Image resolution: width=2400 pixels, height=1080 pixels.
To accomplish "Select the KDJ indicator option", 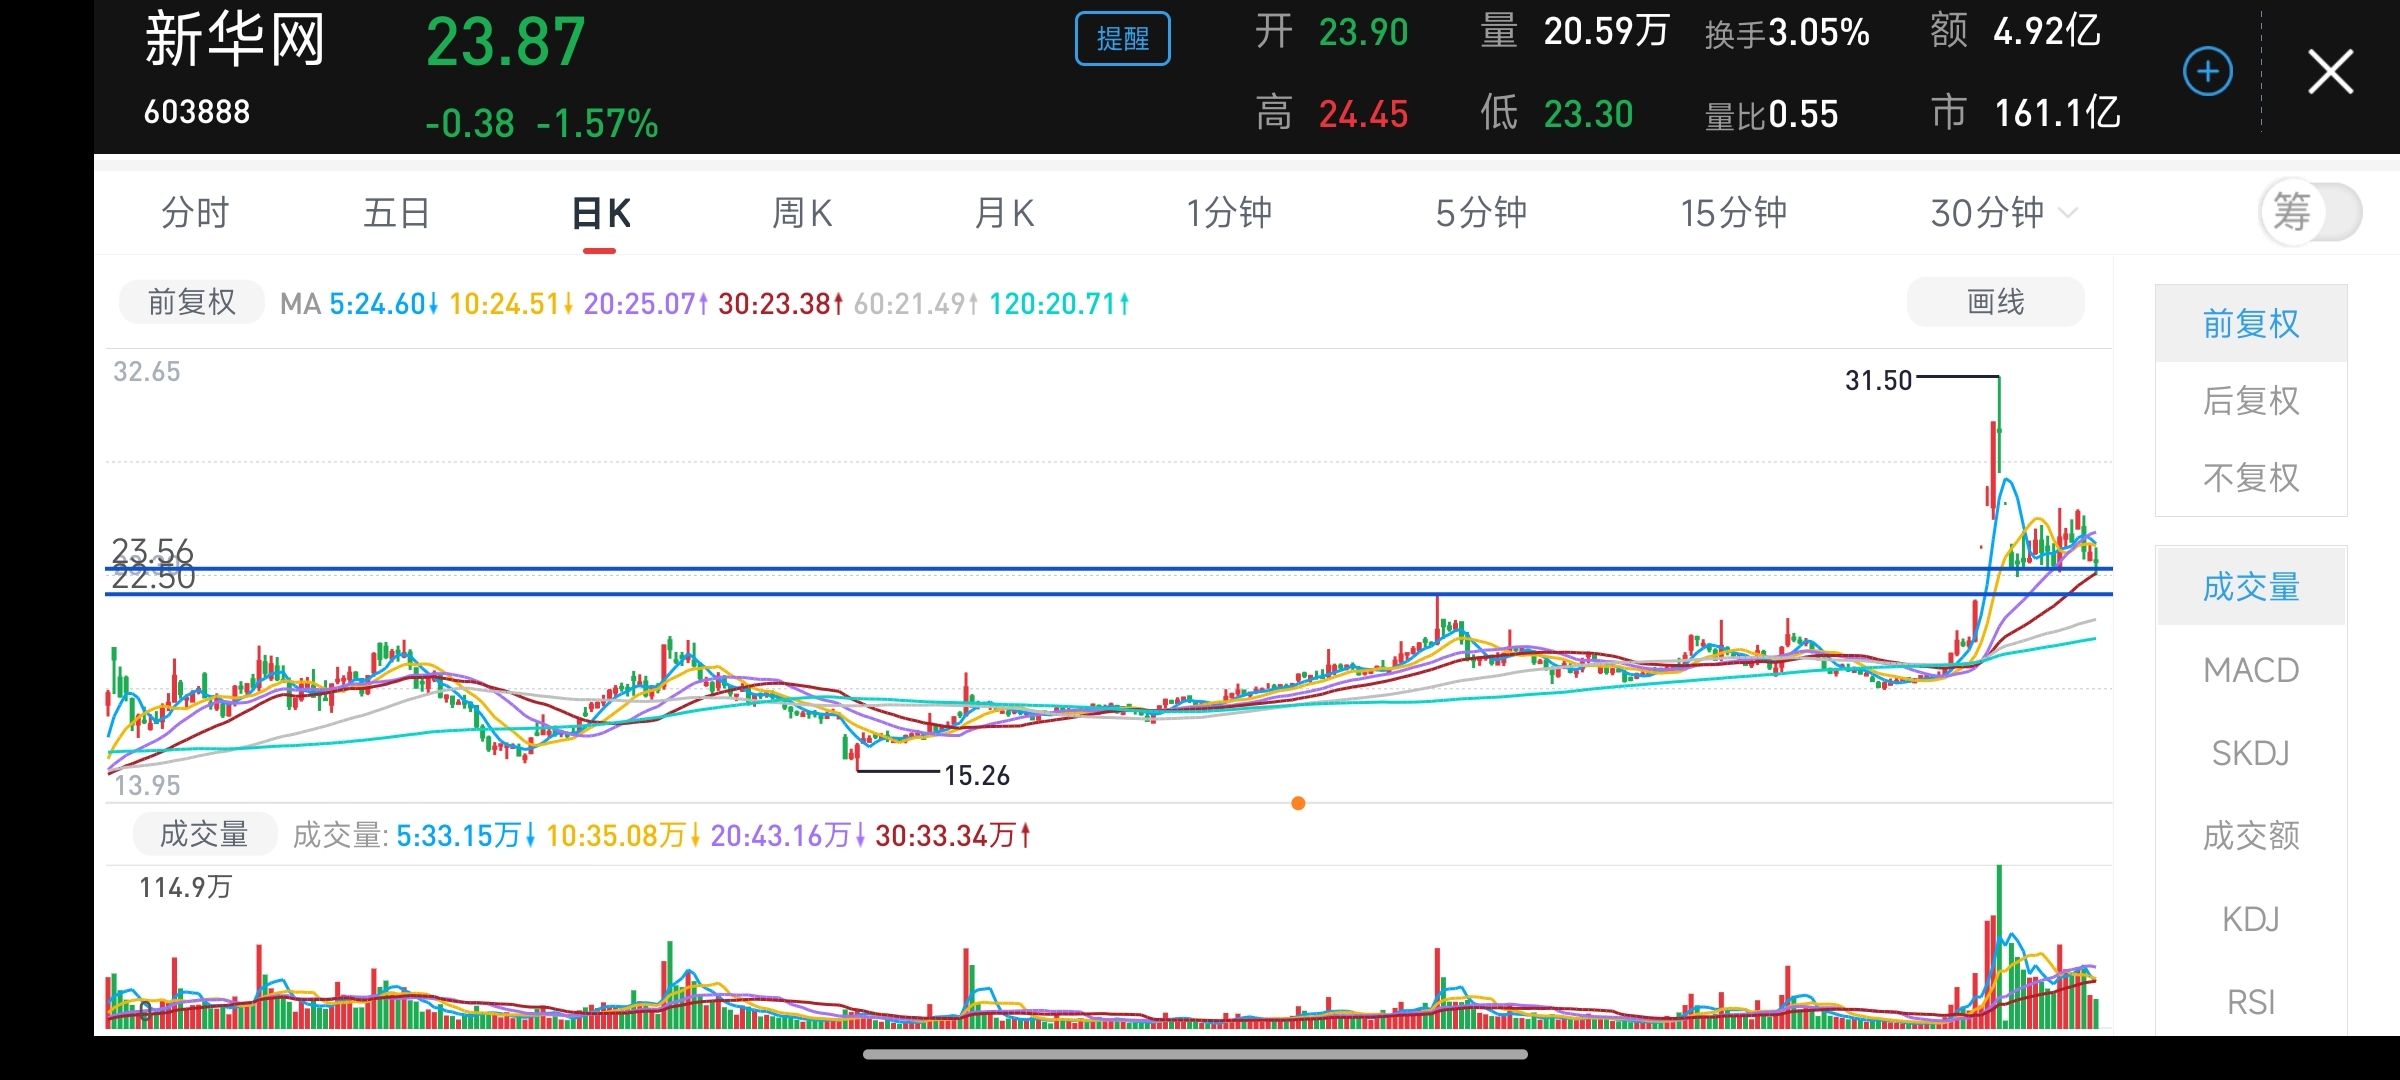I will (x=2250, y=918).
